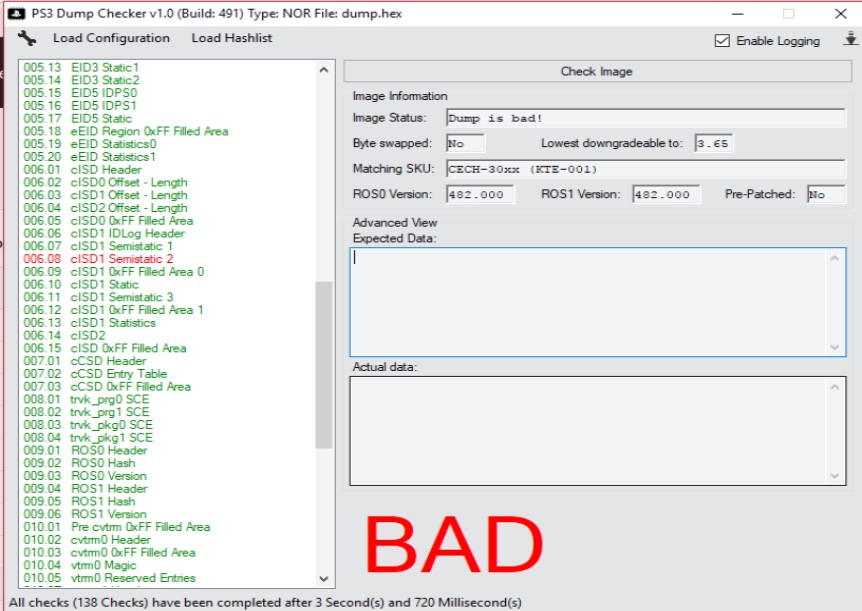This screenshot has width=862, height=611.
Task: Select 006.01 cISD Header entry
Action: (82, 169)
